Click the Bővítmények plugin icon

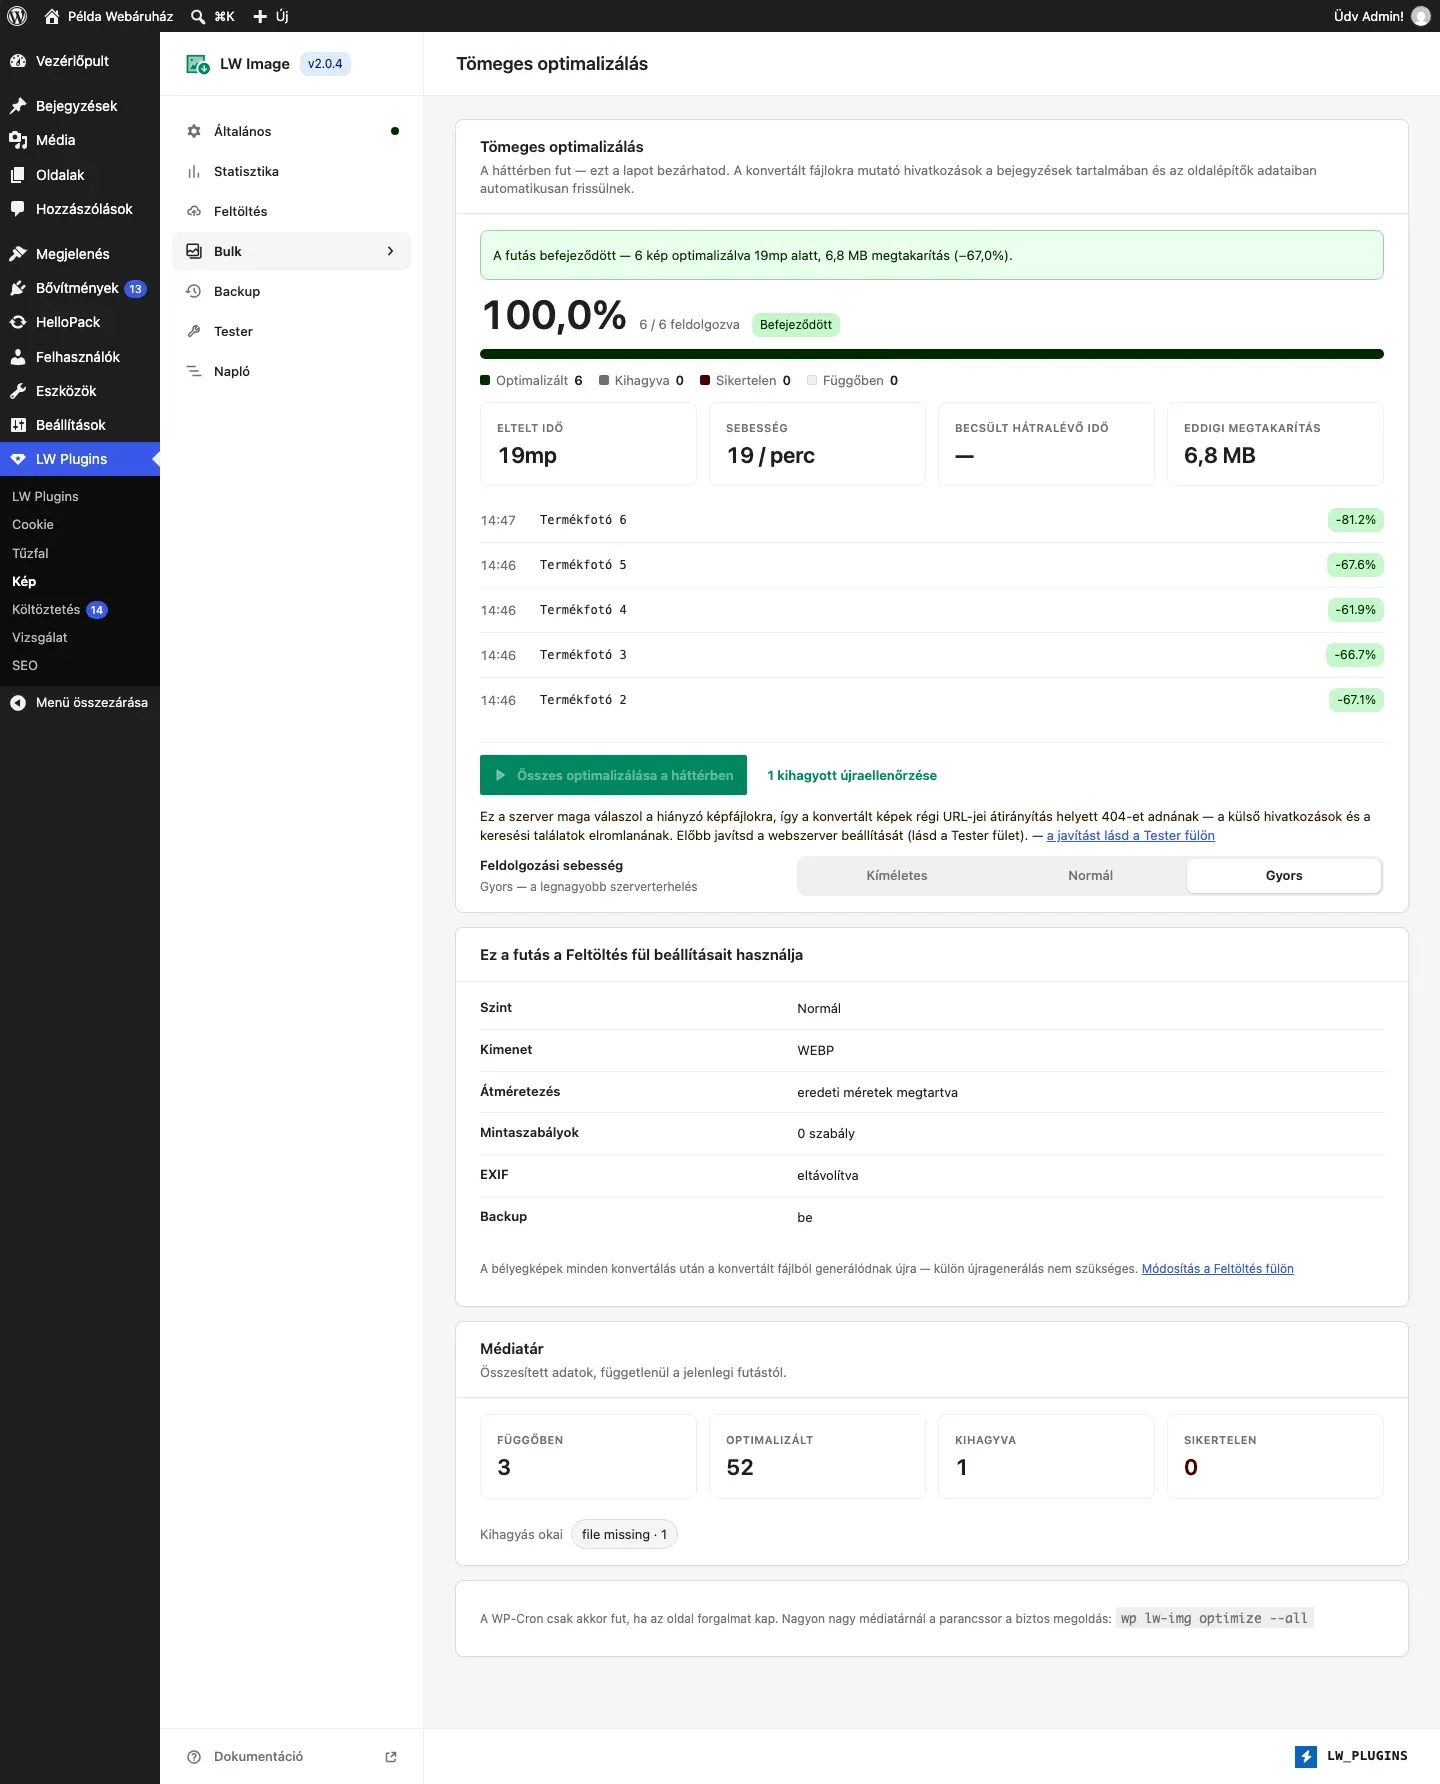pos(18,288)
